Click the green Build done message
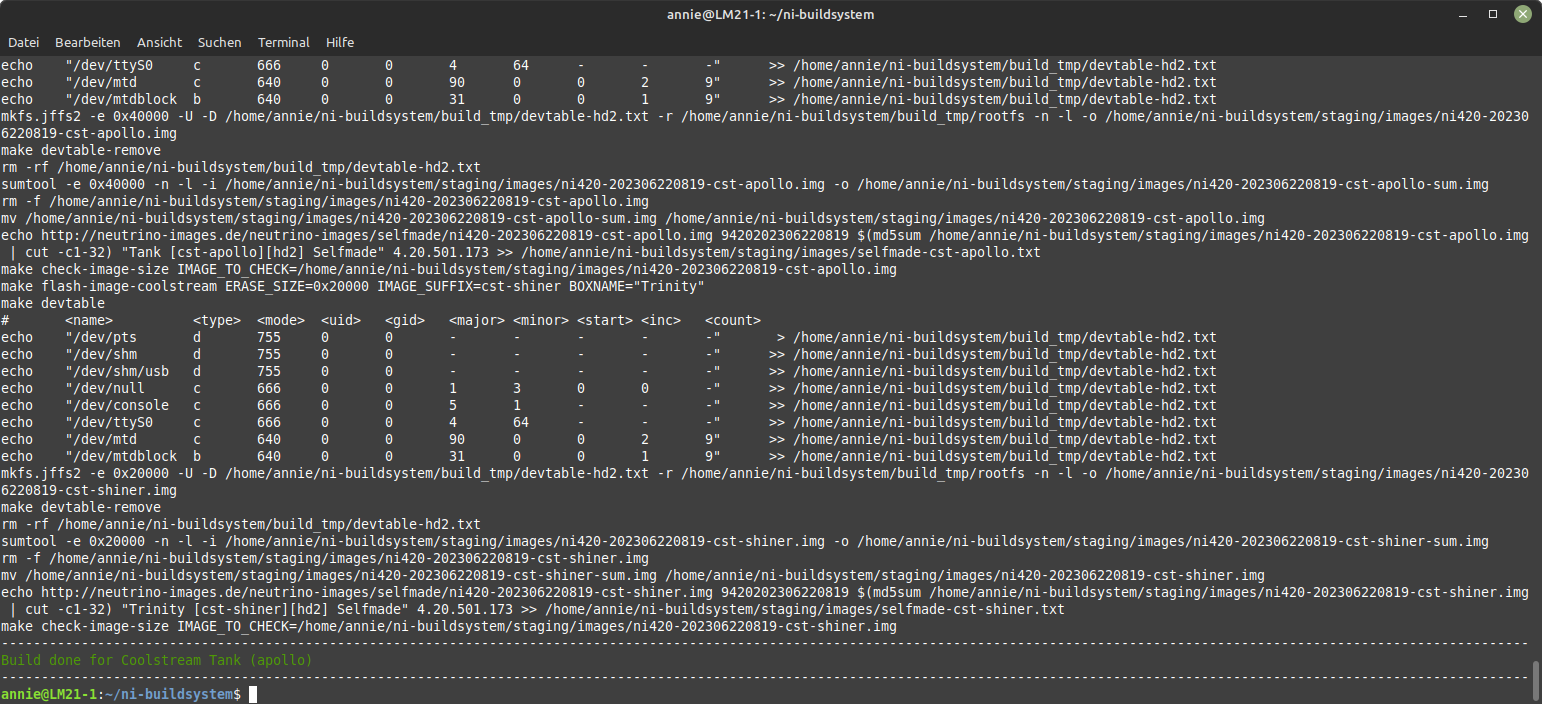Viewport: 1542px width, 704px height. coord(157,661)
